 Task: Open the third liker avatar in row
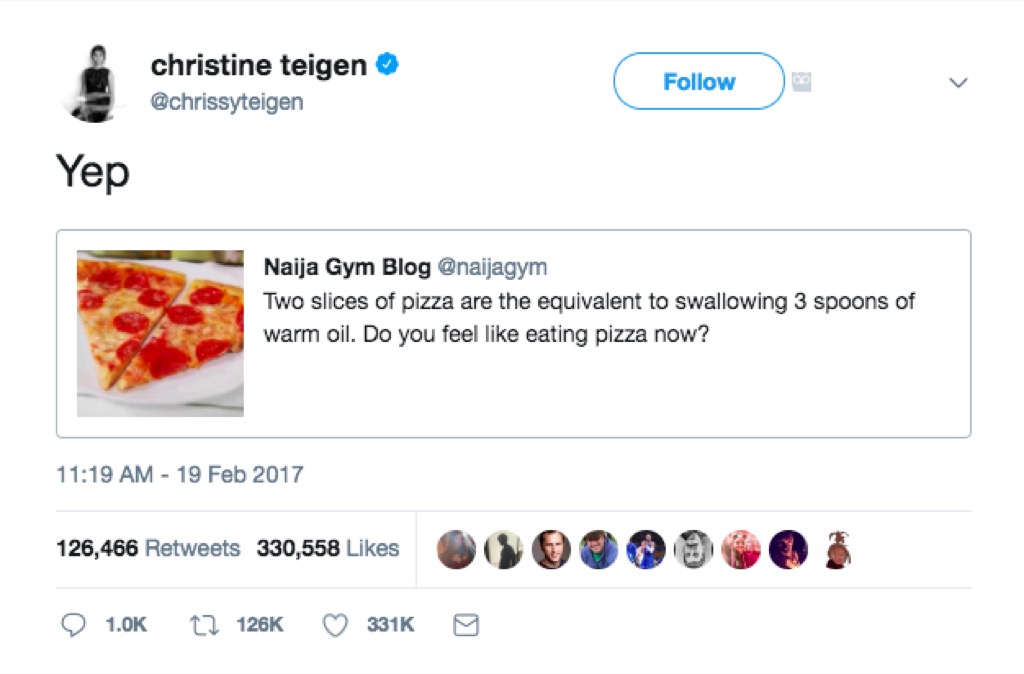click(x=551, y=549)
